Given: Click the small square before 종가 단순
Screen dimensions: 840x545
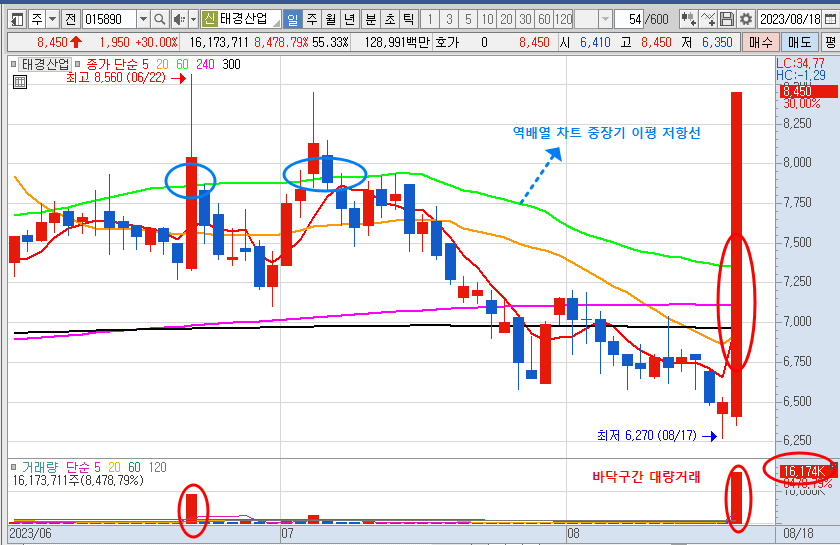Looking at the screenshot, I should tap(78, 64).
